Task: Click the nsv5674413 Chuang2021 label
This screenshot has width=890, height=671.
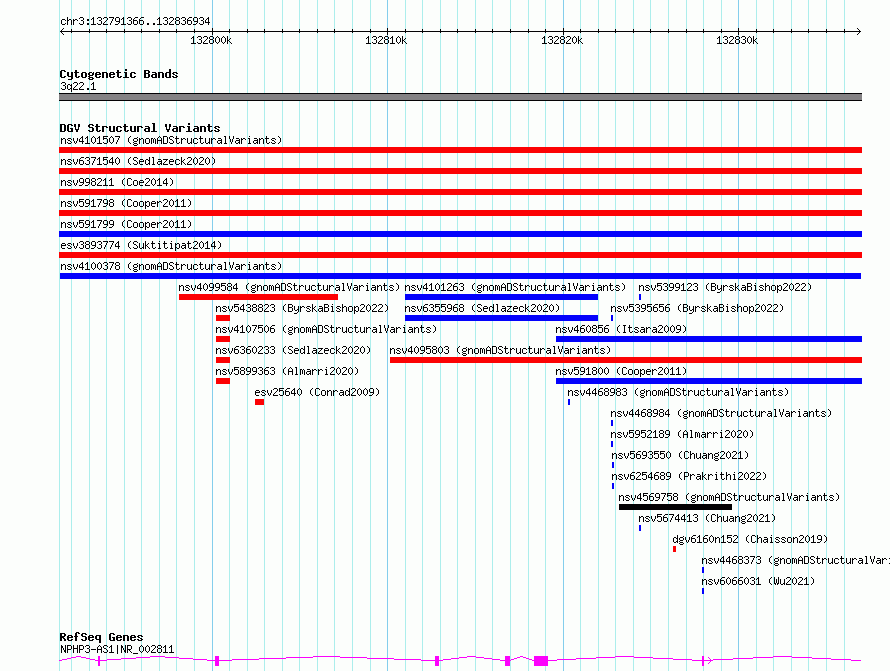Action: point(707,518)
